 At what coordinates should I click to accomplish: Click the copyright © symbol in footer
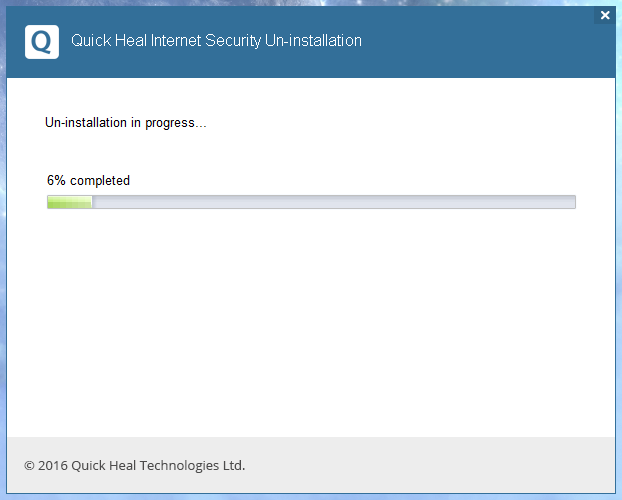[x=29, y=465]
